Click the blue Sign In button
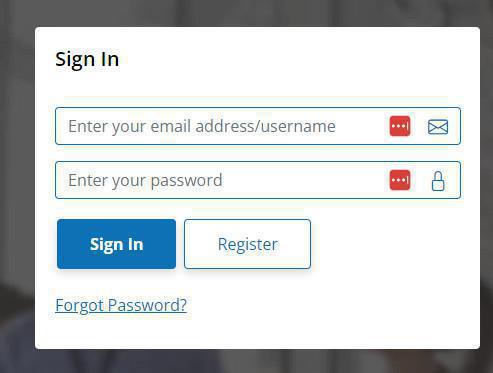This screenshot has height=373, width=493. [x=116, y=244]
